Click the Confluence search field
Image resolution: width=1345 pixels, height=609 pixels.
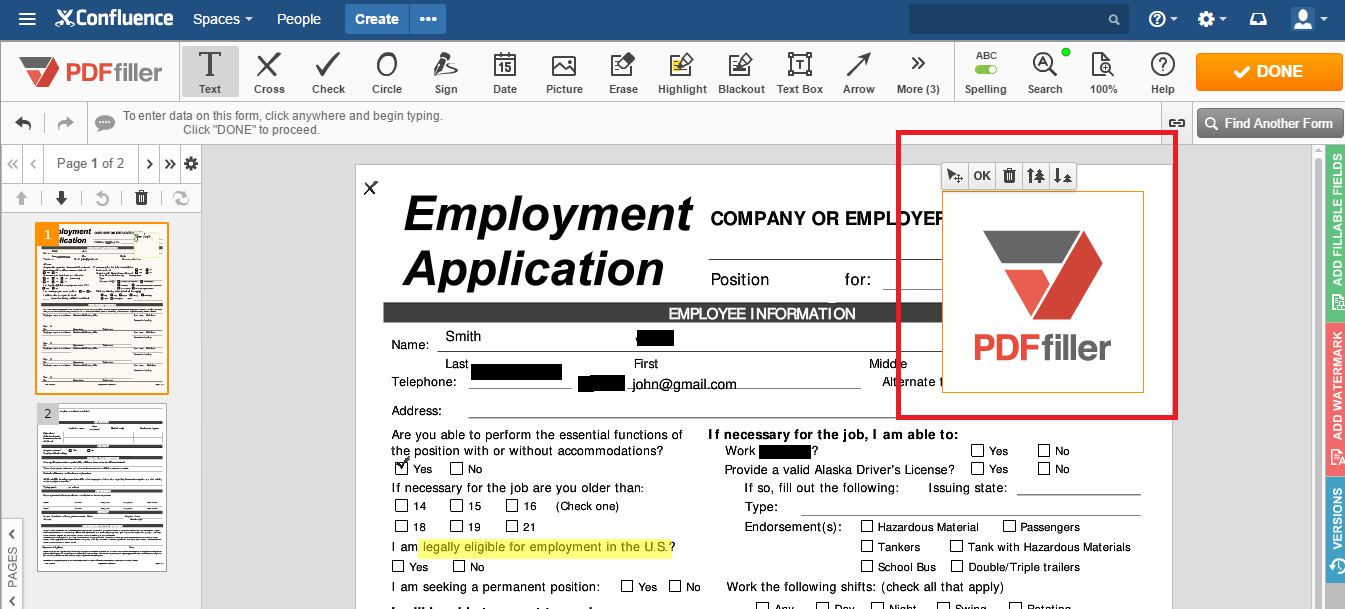coord(1018,19)
